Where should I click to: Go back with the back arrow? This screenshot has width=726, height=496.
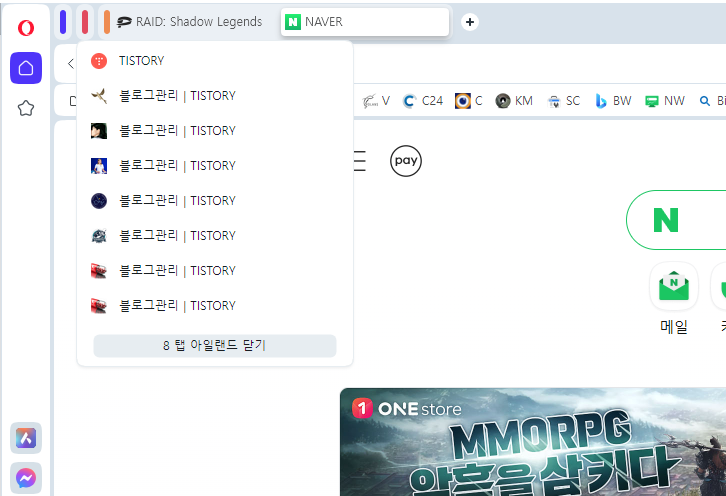coord(70,63)
